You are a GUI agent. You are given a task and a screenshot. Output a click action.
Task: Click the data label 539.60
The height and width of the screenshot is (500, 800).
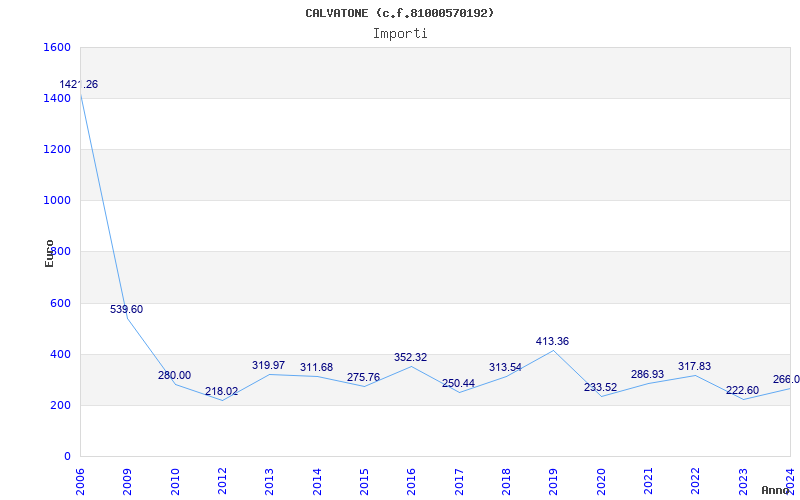tap(127, 309)
